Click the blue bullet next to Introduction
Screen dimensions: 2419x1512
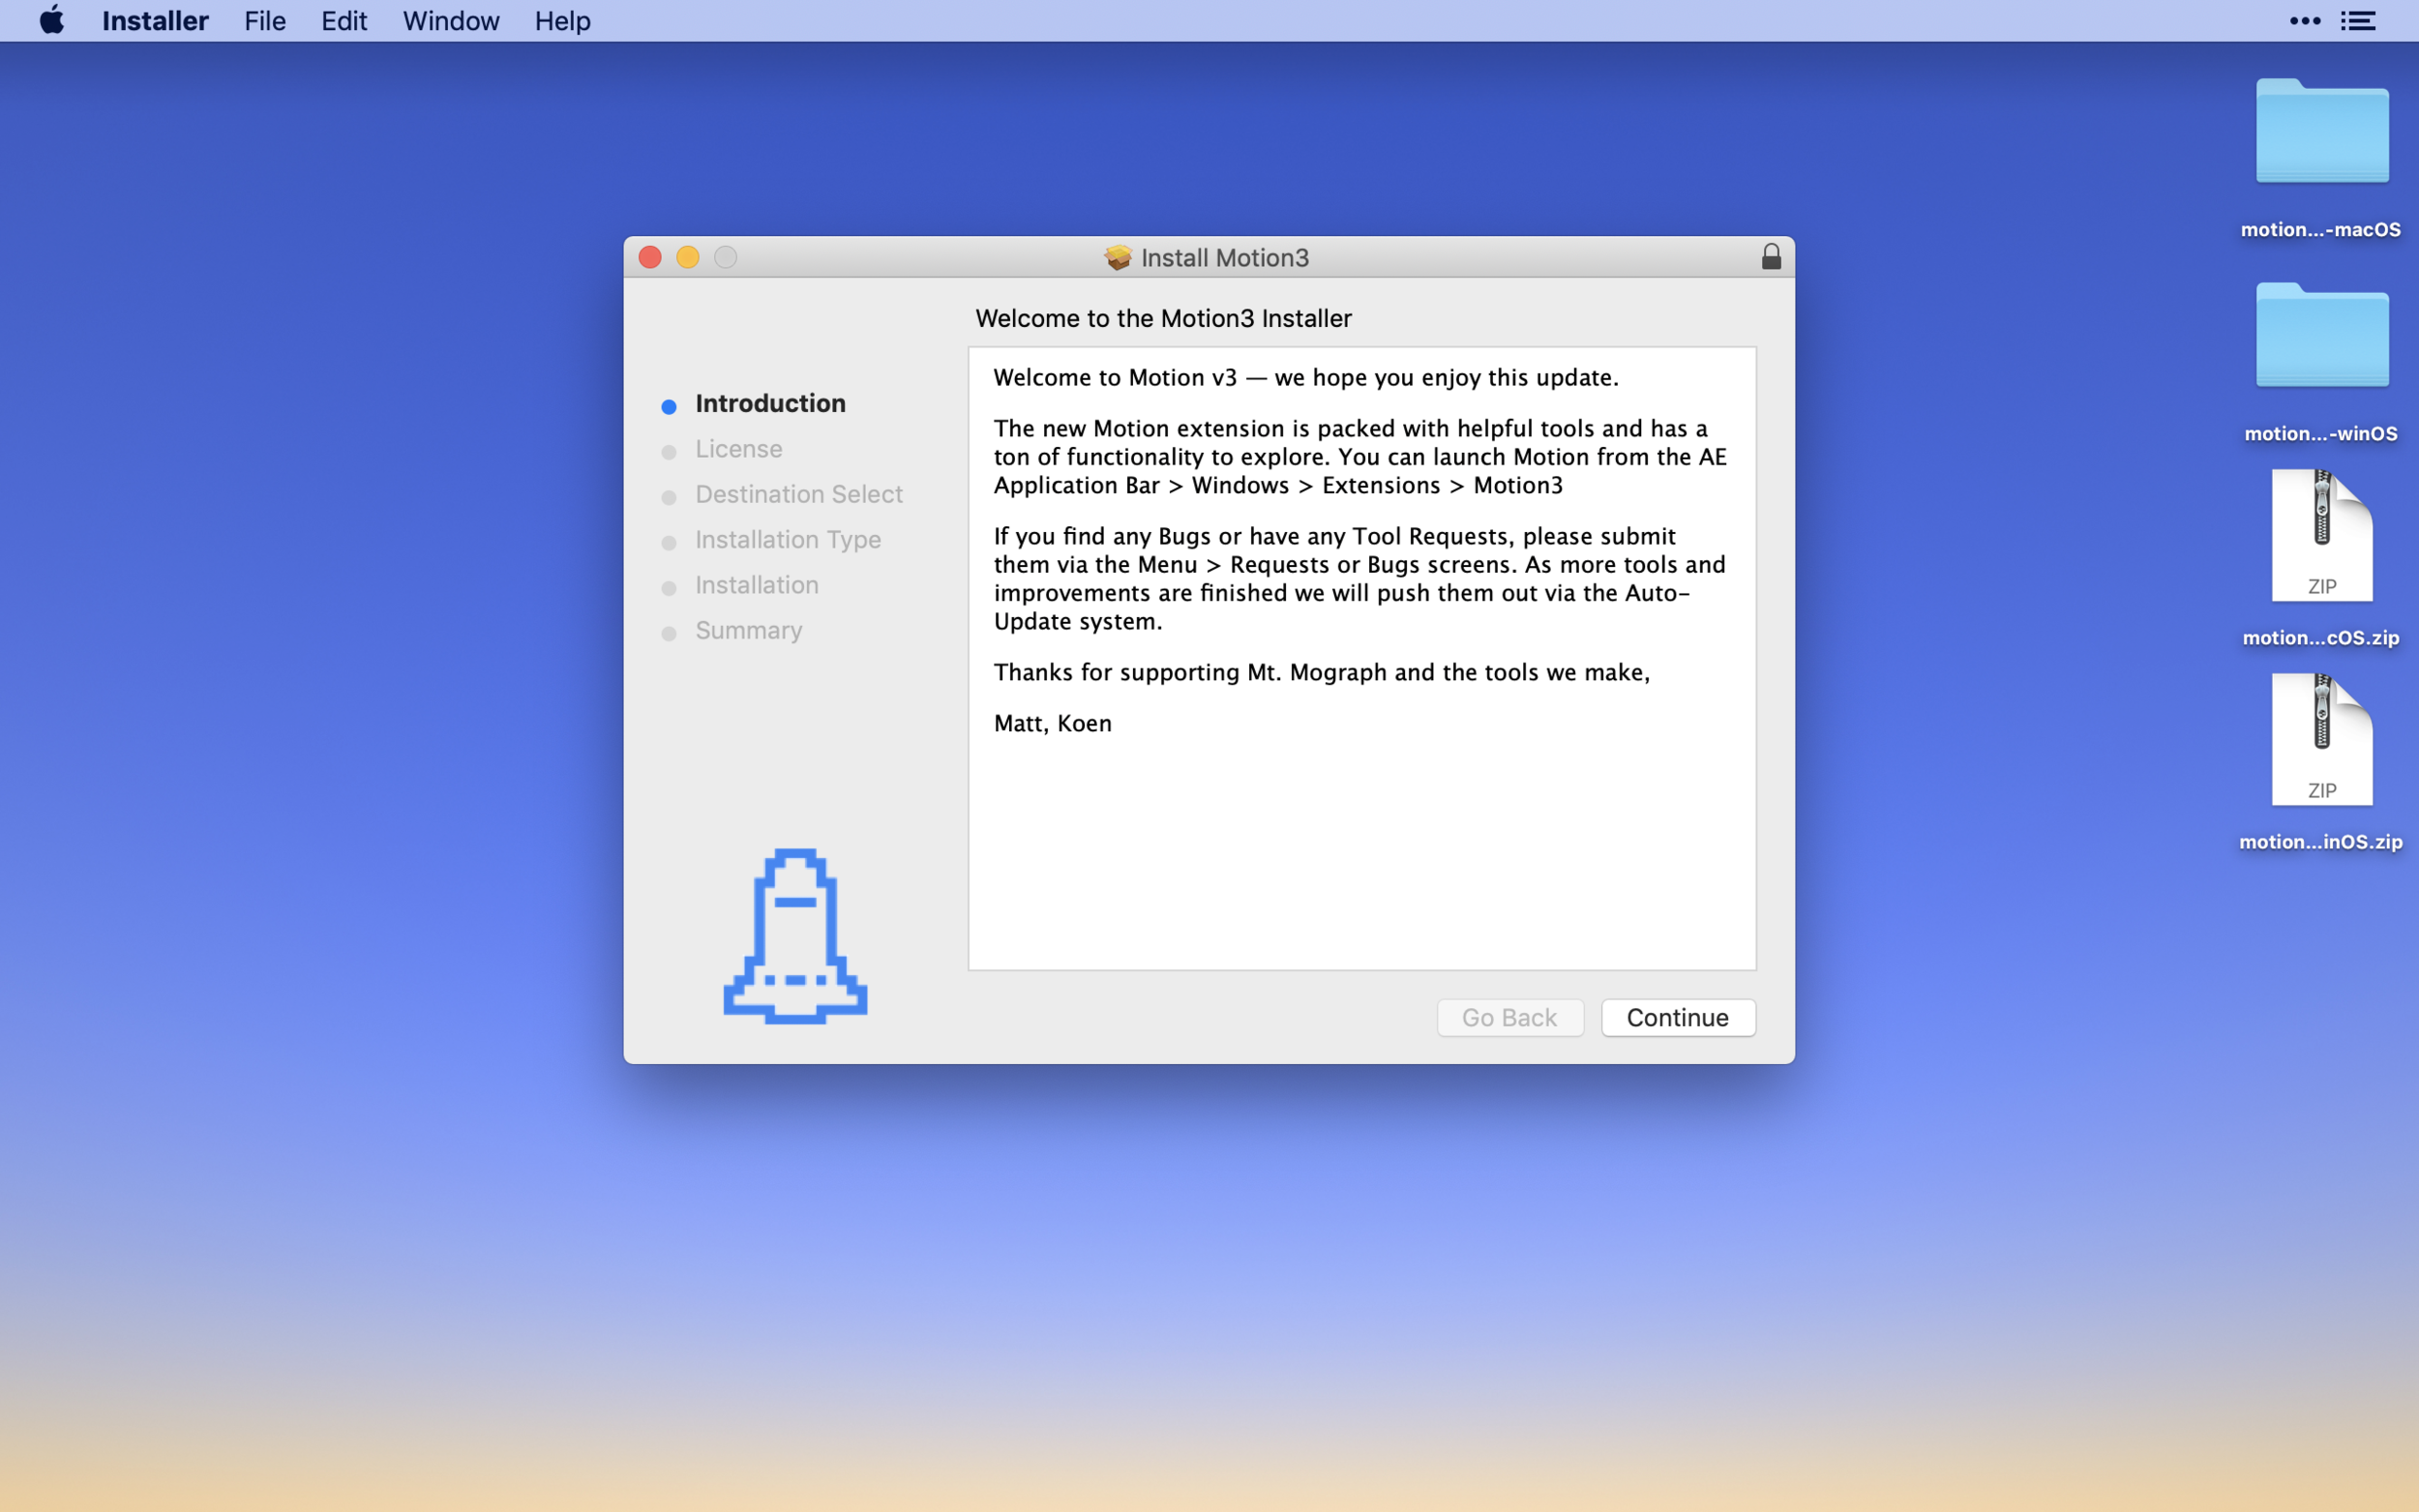pos(669,406)
